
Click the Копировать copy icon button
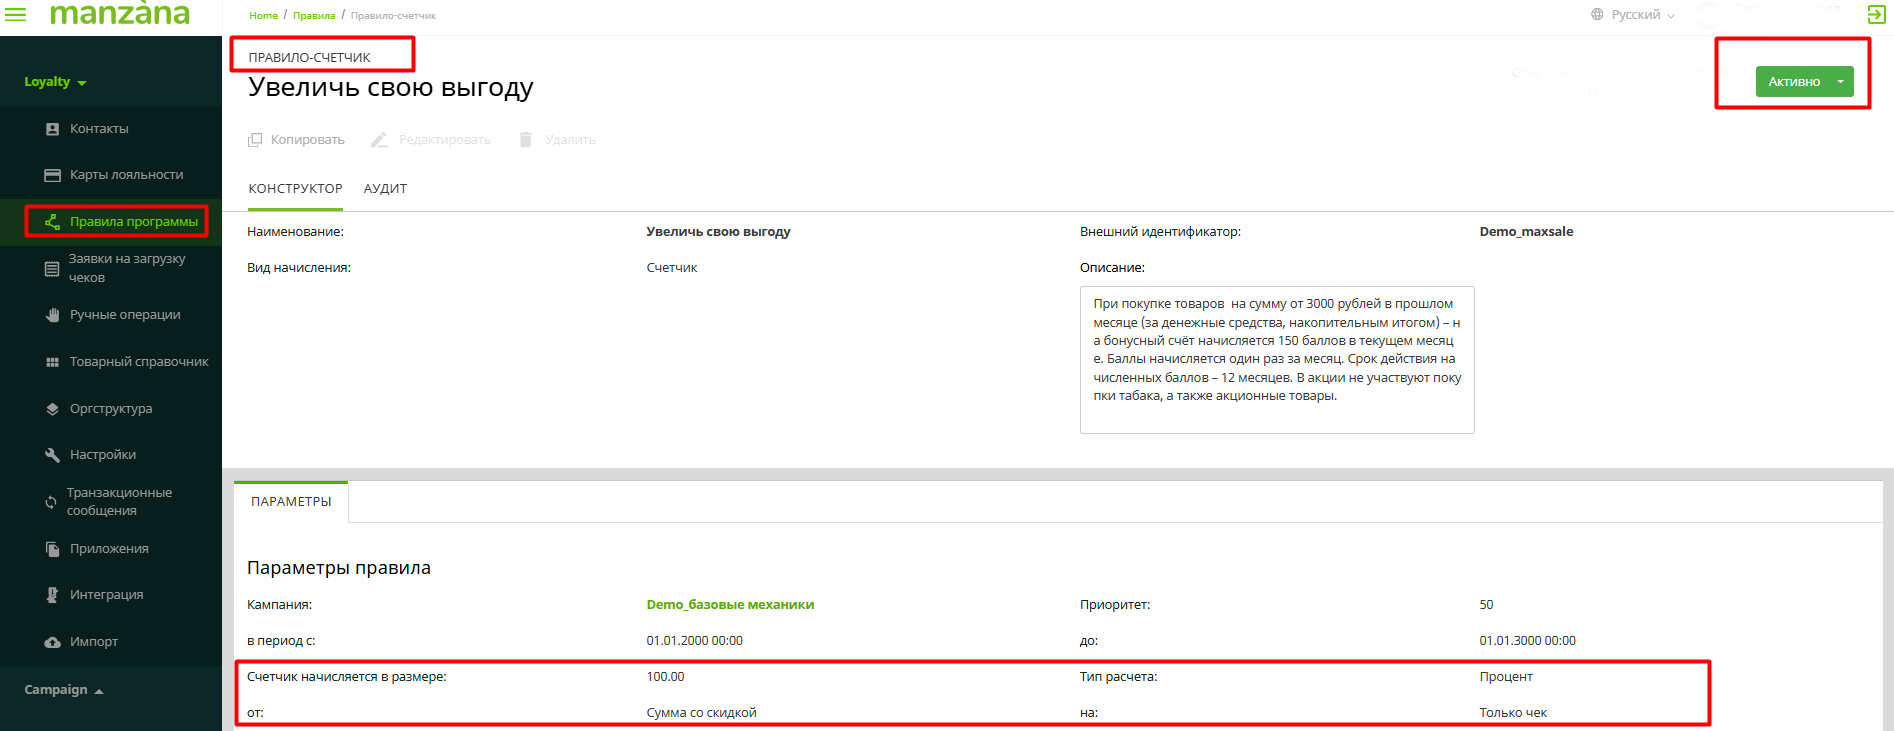pos(297,140)
